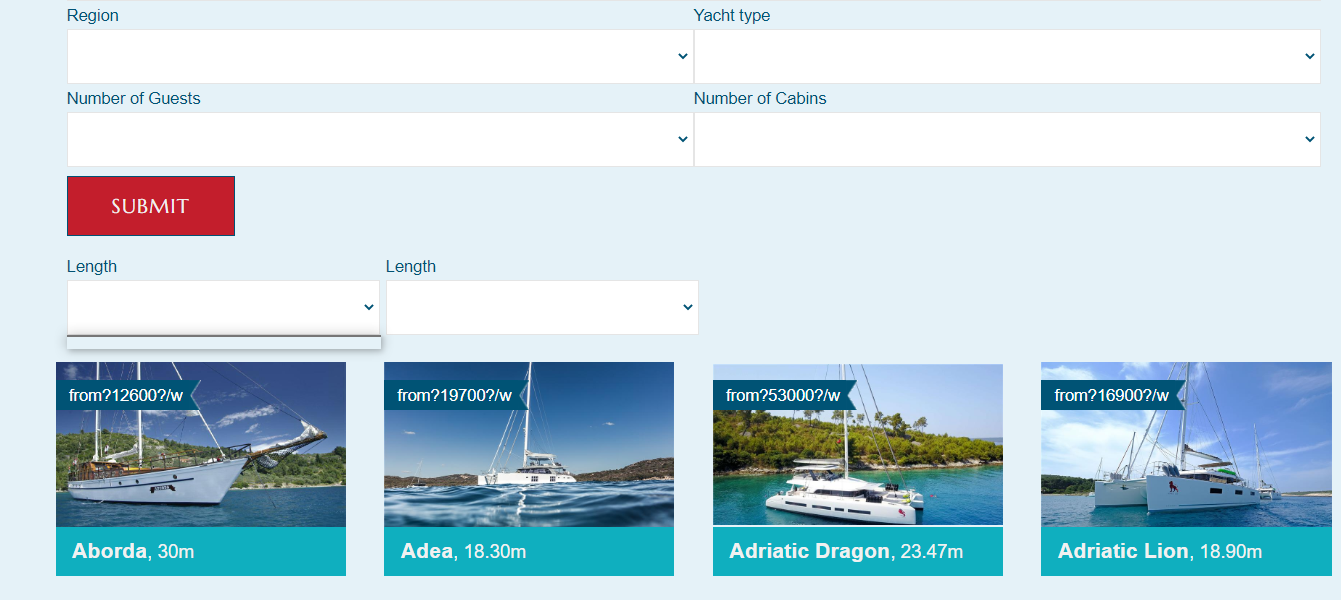This screenshot has width=1341, height=600.
Task: Click the Yacht type field label
Action: [x=732, y=16]
